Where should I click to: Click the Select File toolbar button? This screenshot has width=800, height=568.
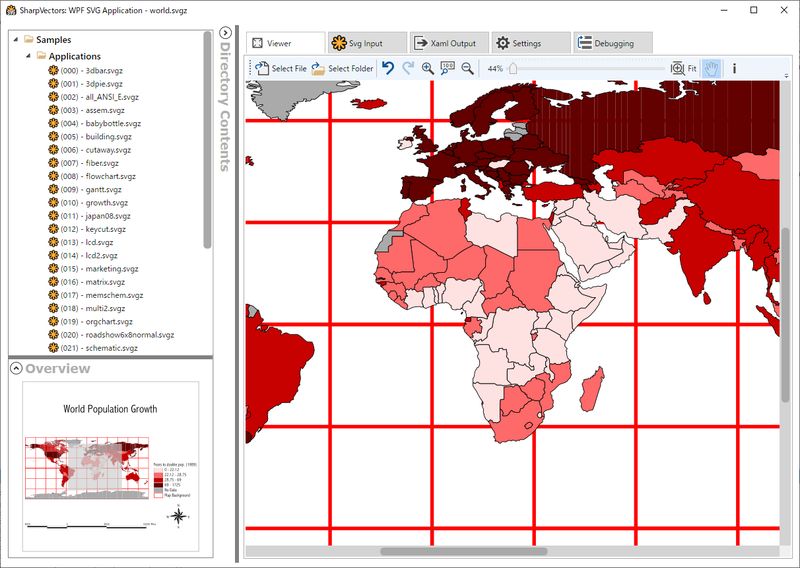(x=280, y=69)
